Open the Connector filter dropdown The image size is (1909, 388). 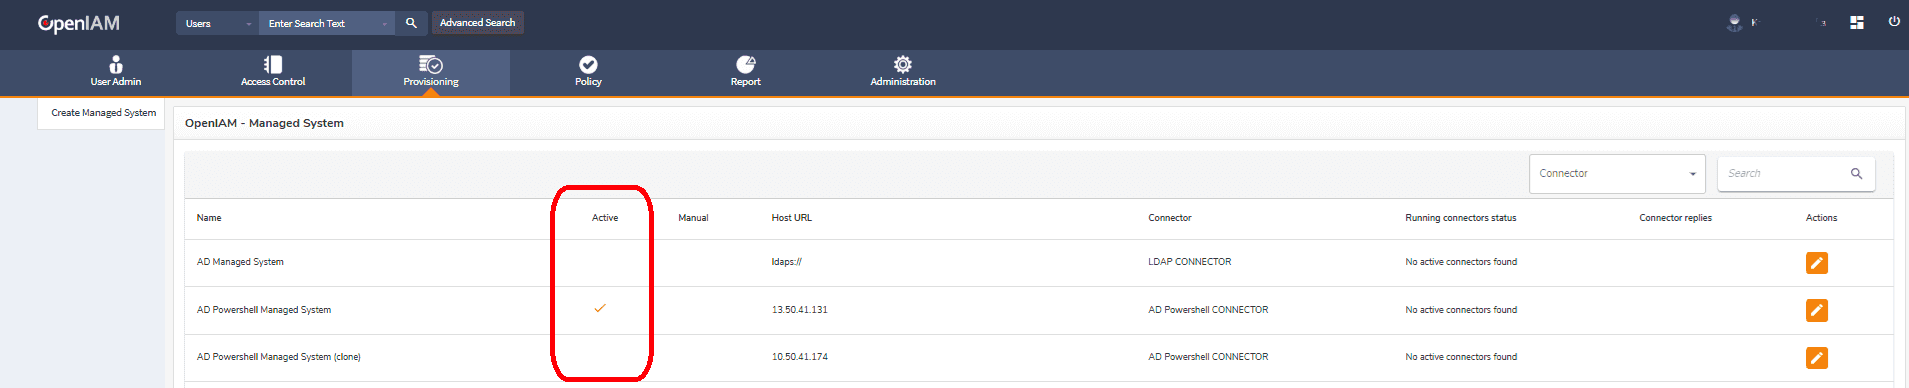(1617, 174)
